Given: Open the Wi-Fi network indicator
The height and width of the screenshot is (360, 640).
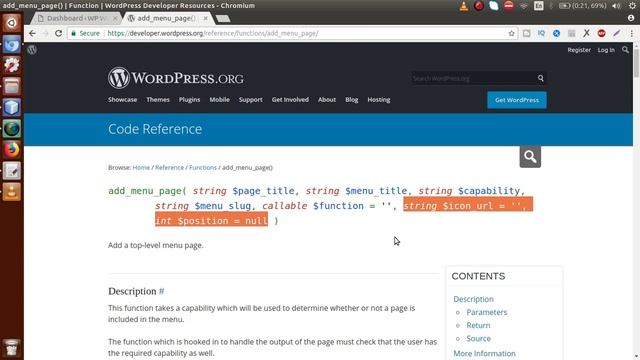Looking at the screenshot, I should click(x=524, y=6).
